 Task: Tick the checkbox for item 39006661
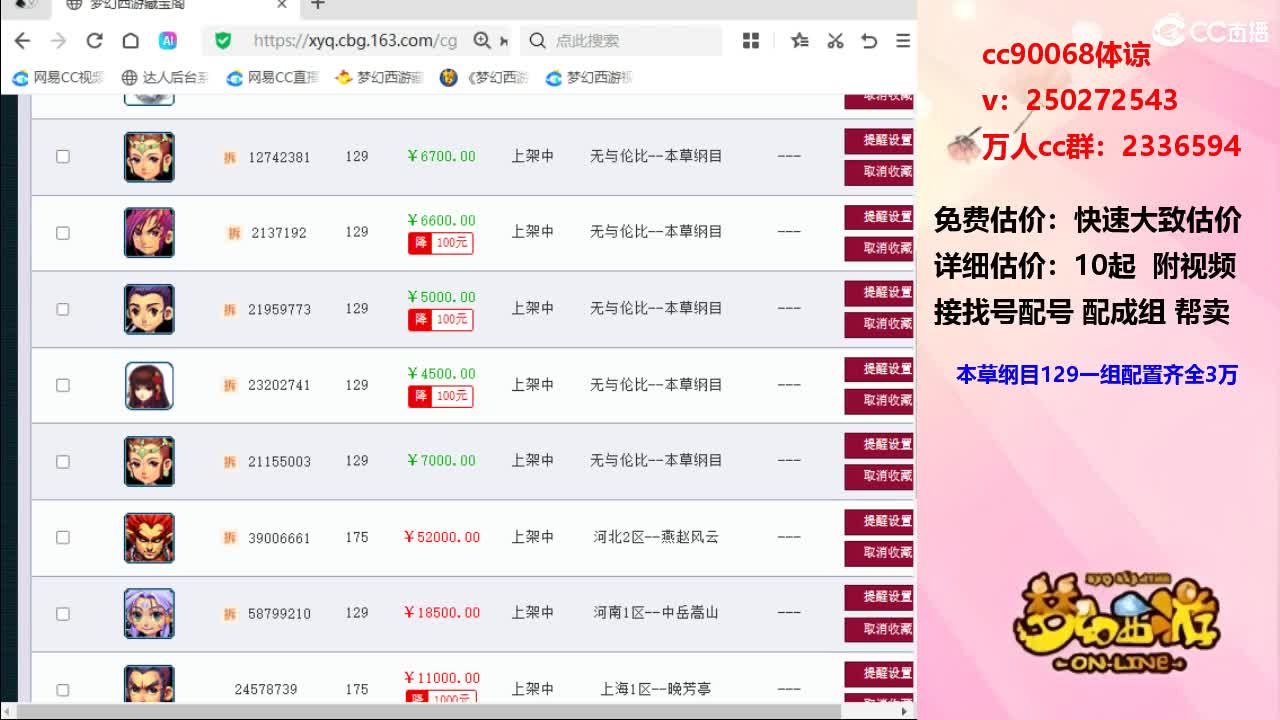pos(63,538)
